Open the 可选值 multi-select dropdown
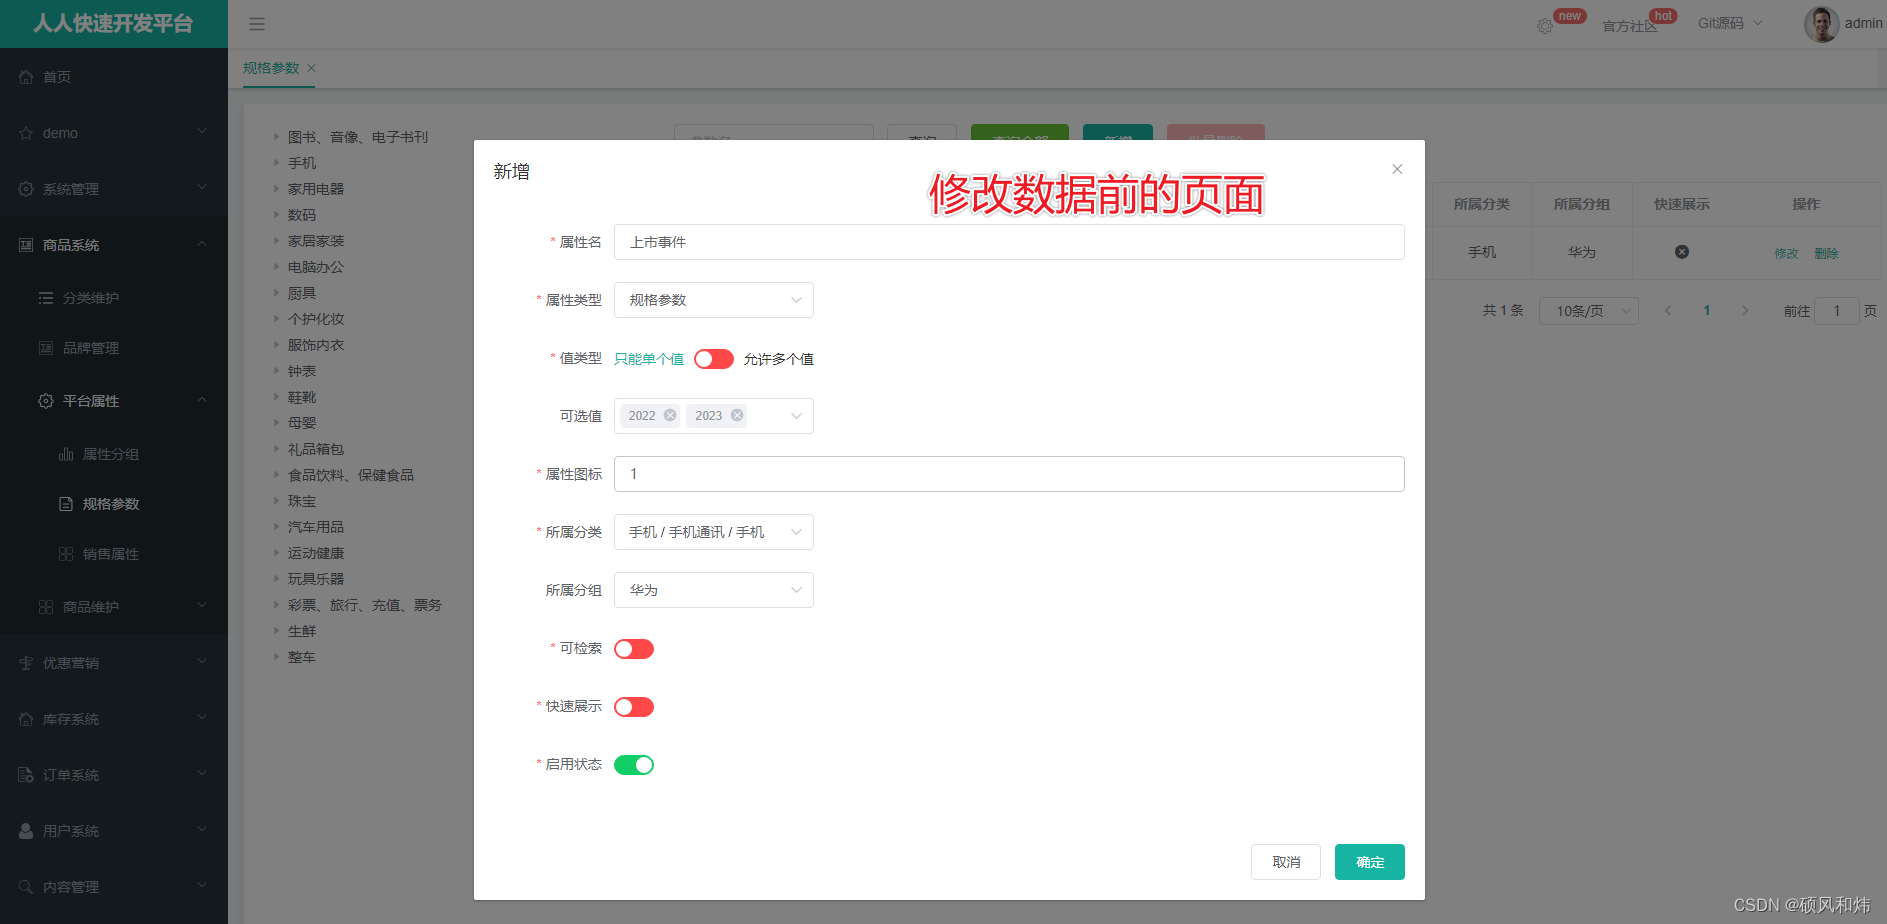 pos(714,416)
